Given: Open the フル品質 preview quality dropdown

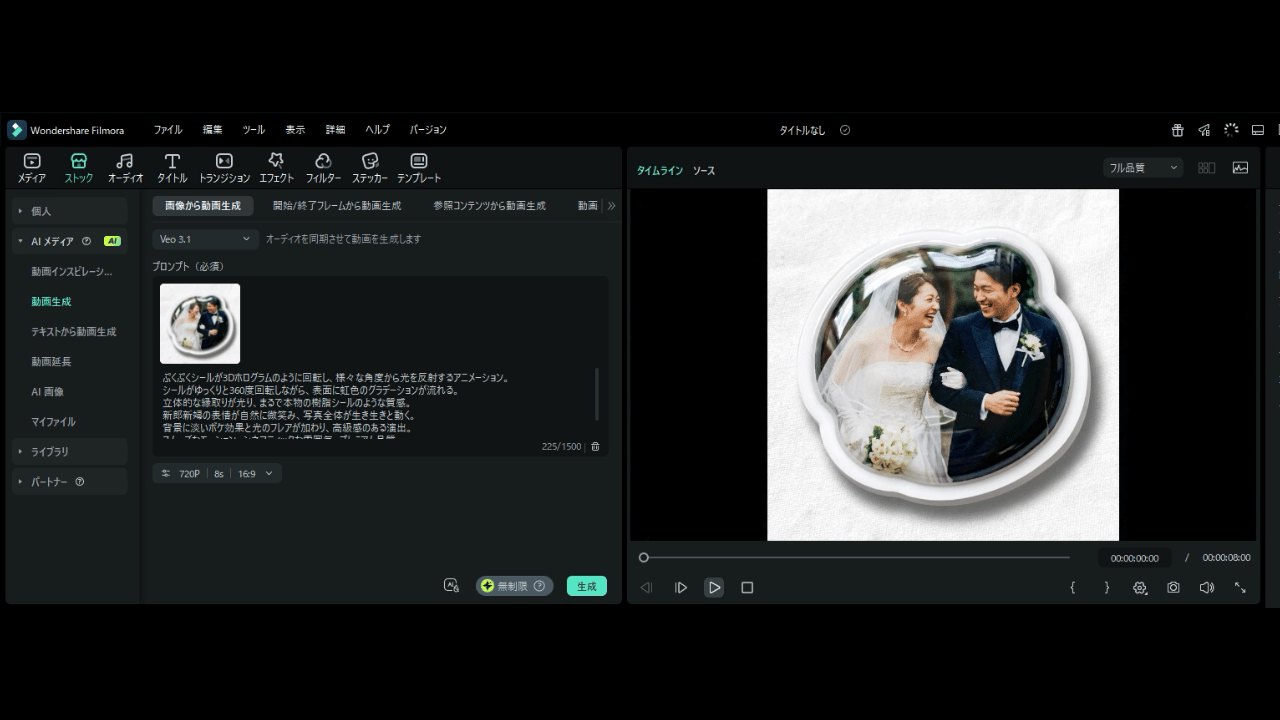Looking at the screenshot, I should (x=1143, y=168).
